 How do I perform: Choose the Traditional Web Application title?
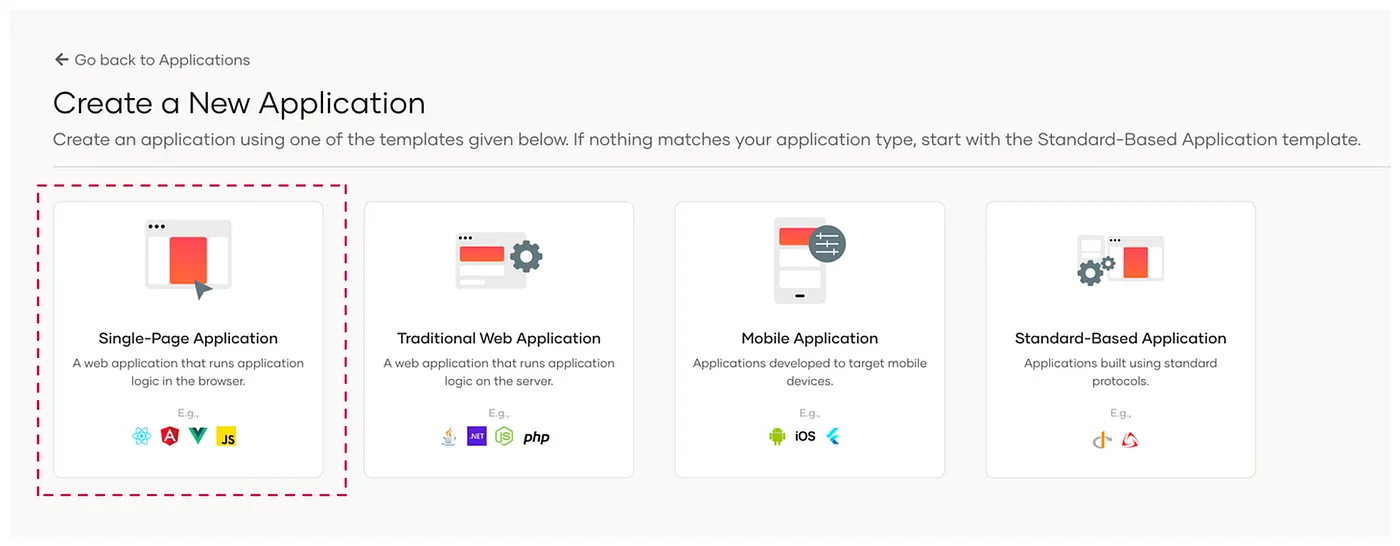499,338
